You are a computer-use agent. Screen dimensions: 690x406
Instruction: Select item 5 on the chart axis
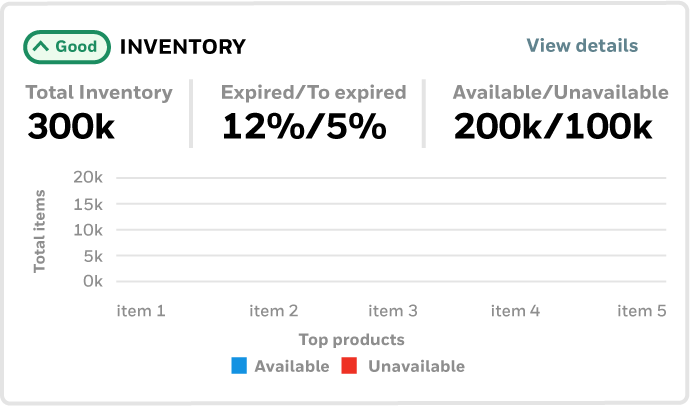[x=641, y=311]
